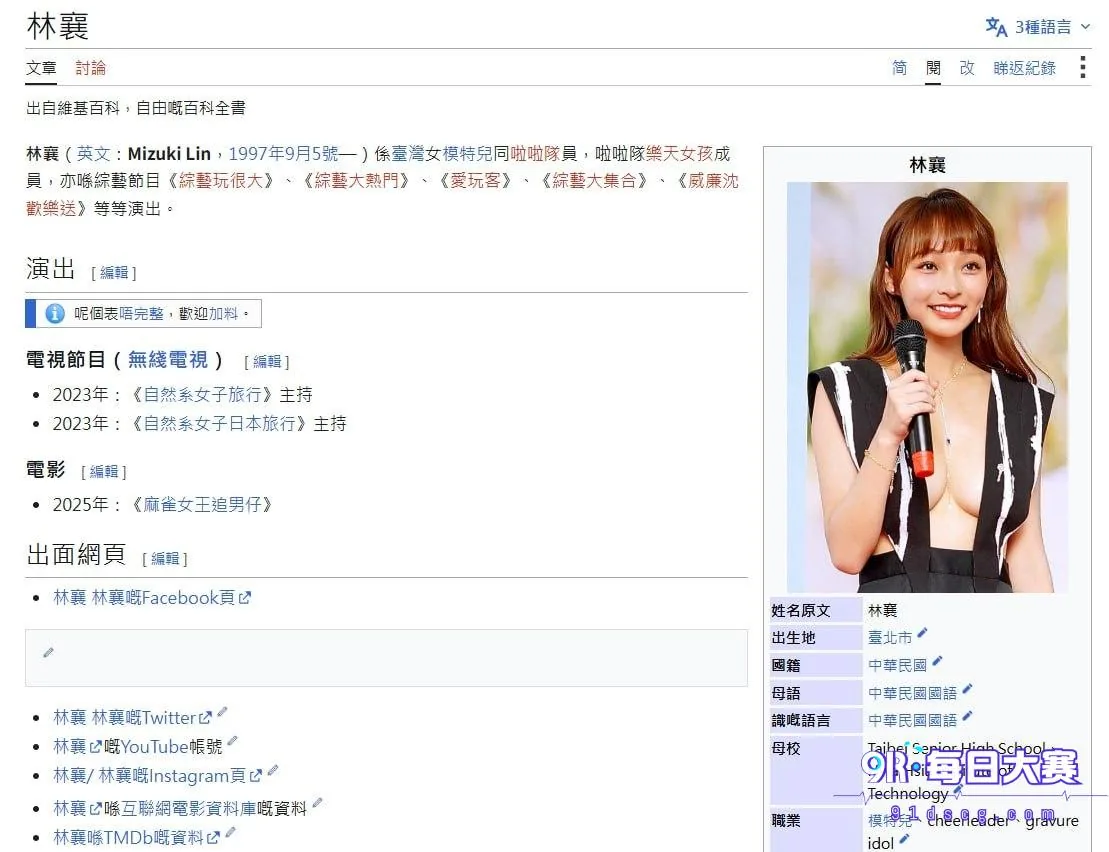Click pencil edit icon beside 臺北市

[922, 633]
